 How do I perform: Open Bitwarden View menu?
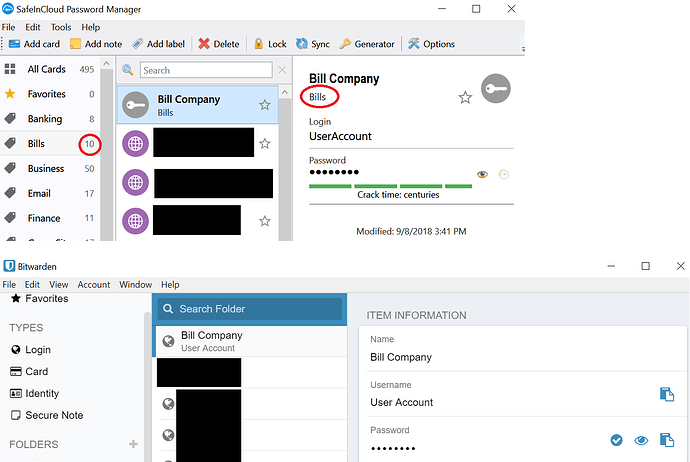[x=59, y=285]
